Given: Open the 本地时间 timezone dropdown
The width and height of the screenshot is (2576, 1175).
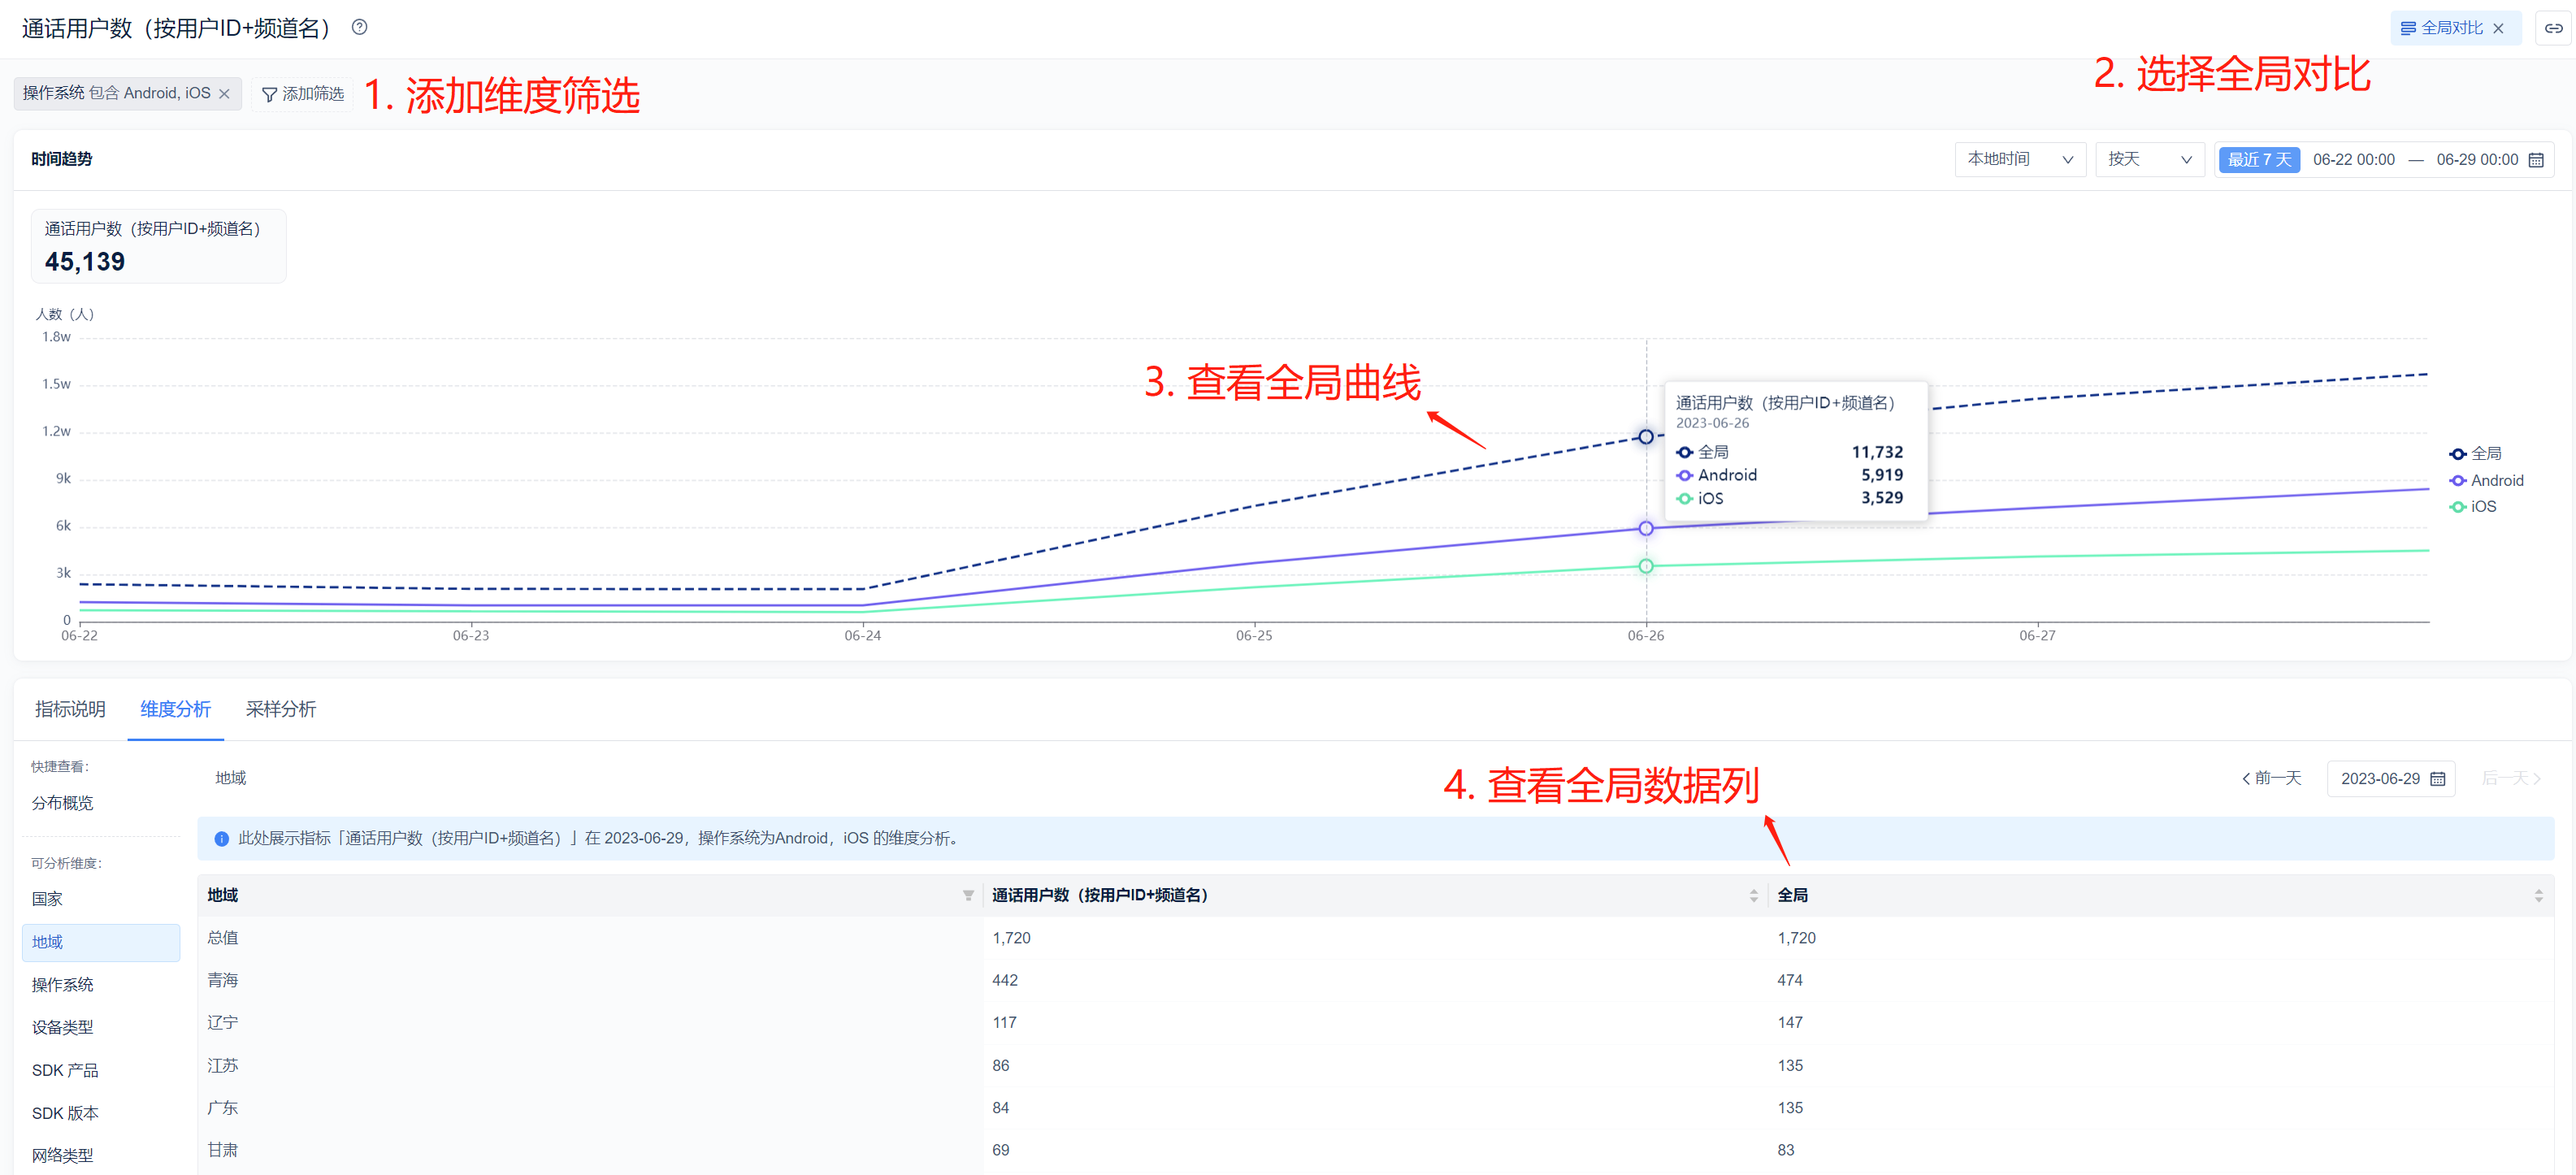Looking at the screenshot, I should point(2019,159).
